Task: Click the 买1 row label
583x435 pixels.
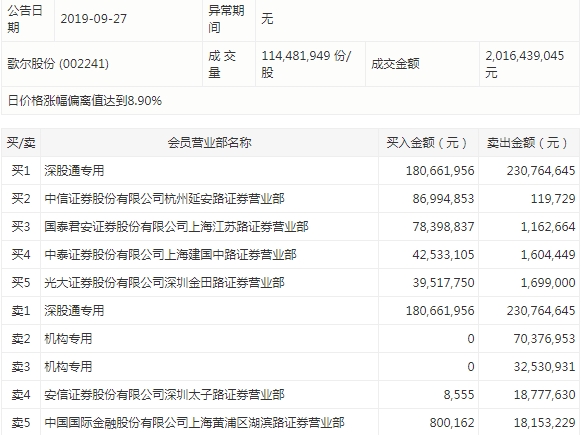Action: pyautogui.click(x=21, y=171)
